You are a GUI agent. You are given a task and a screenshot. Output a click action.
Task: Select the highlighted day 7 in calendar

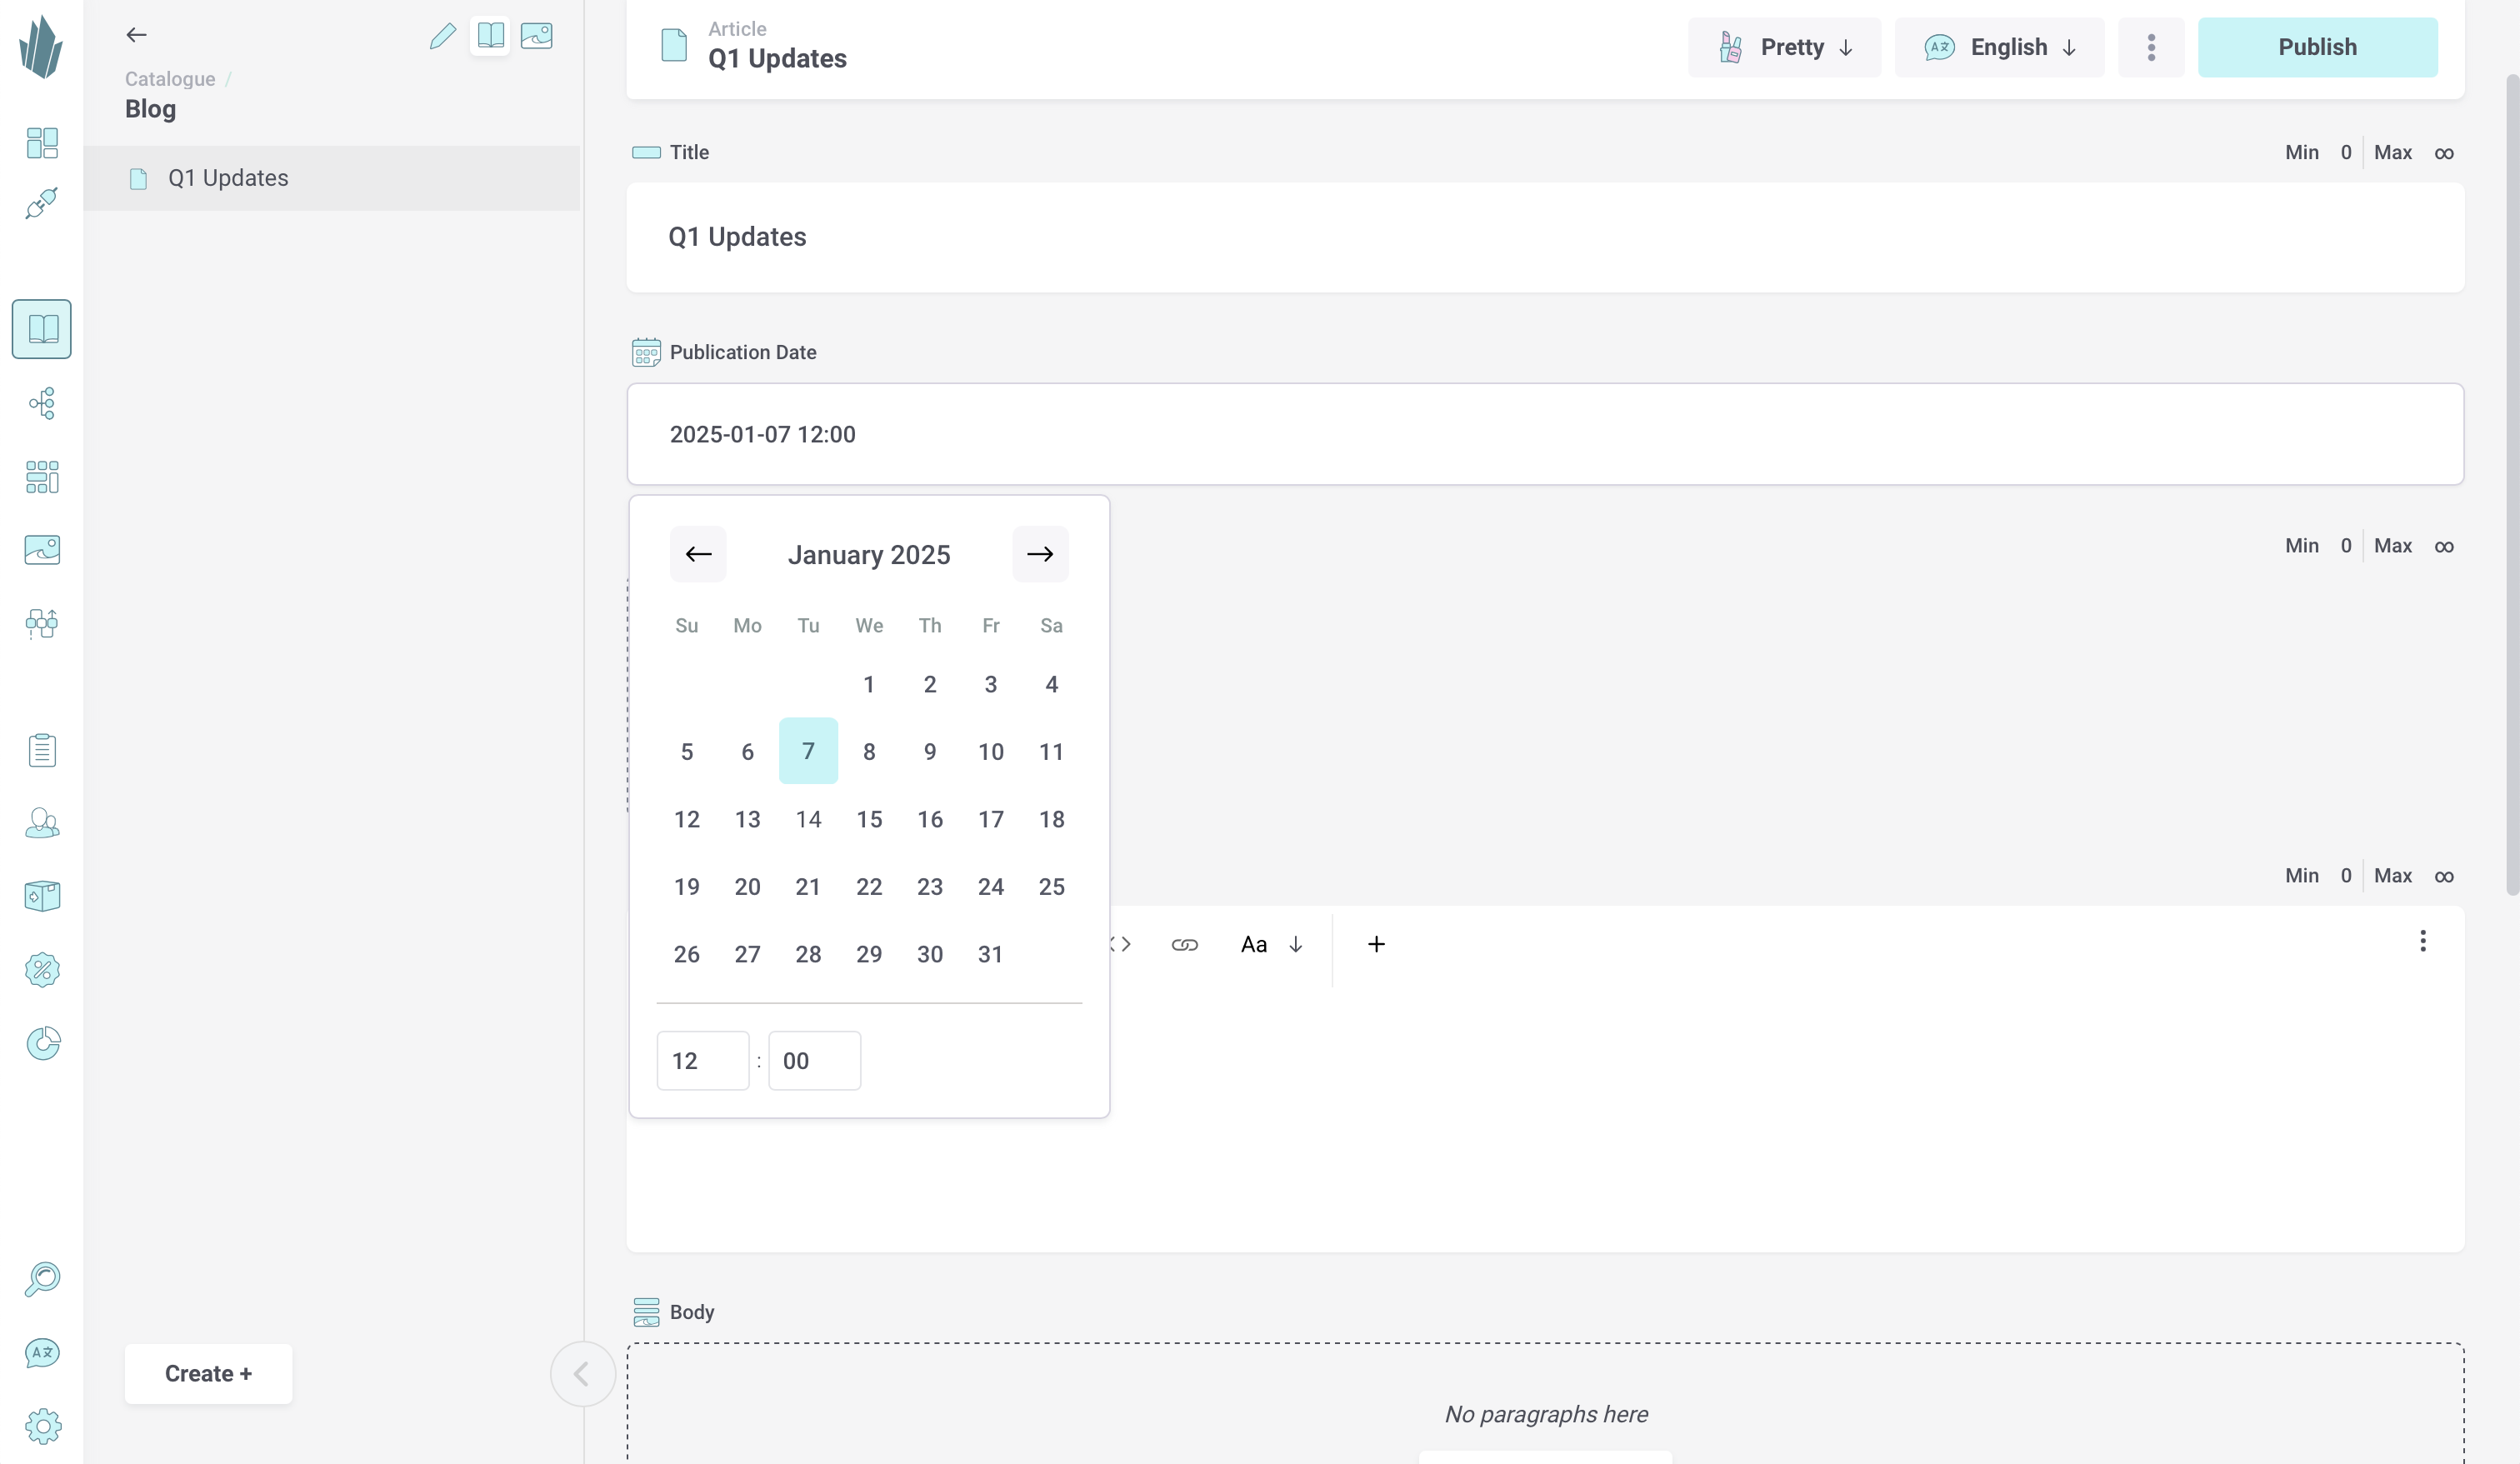point(808,751)
